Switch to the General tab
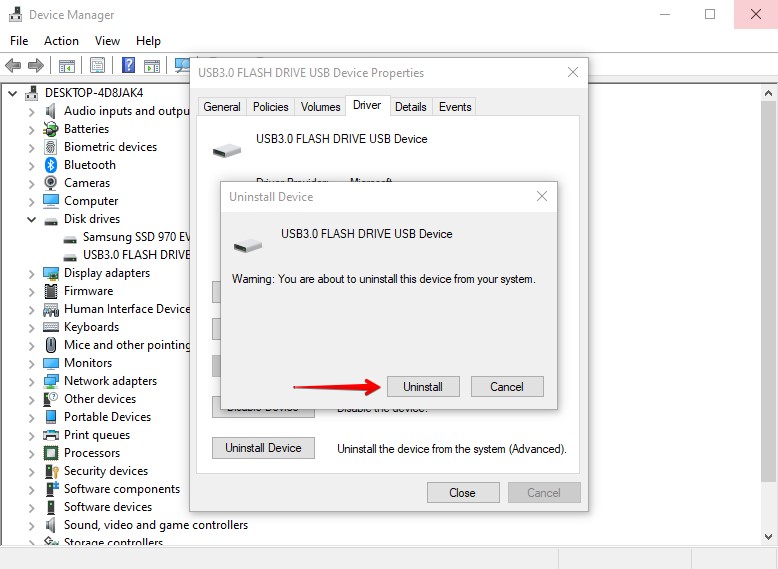The width and height of the screenshot is (778, 569). 222,107
